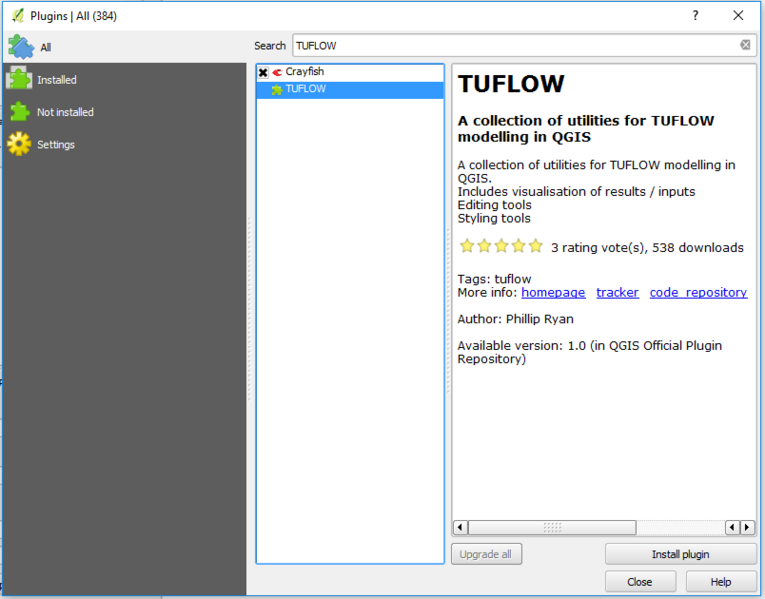Click in the Search text field
Screen dimensions: 765x599
click(x=515, y=45)
